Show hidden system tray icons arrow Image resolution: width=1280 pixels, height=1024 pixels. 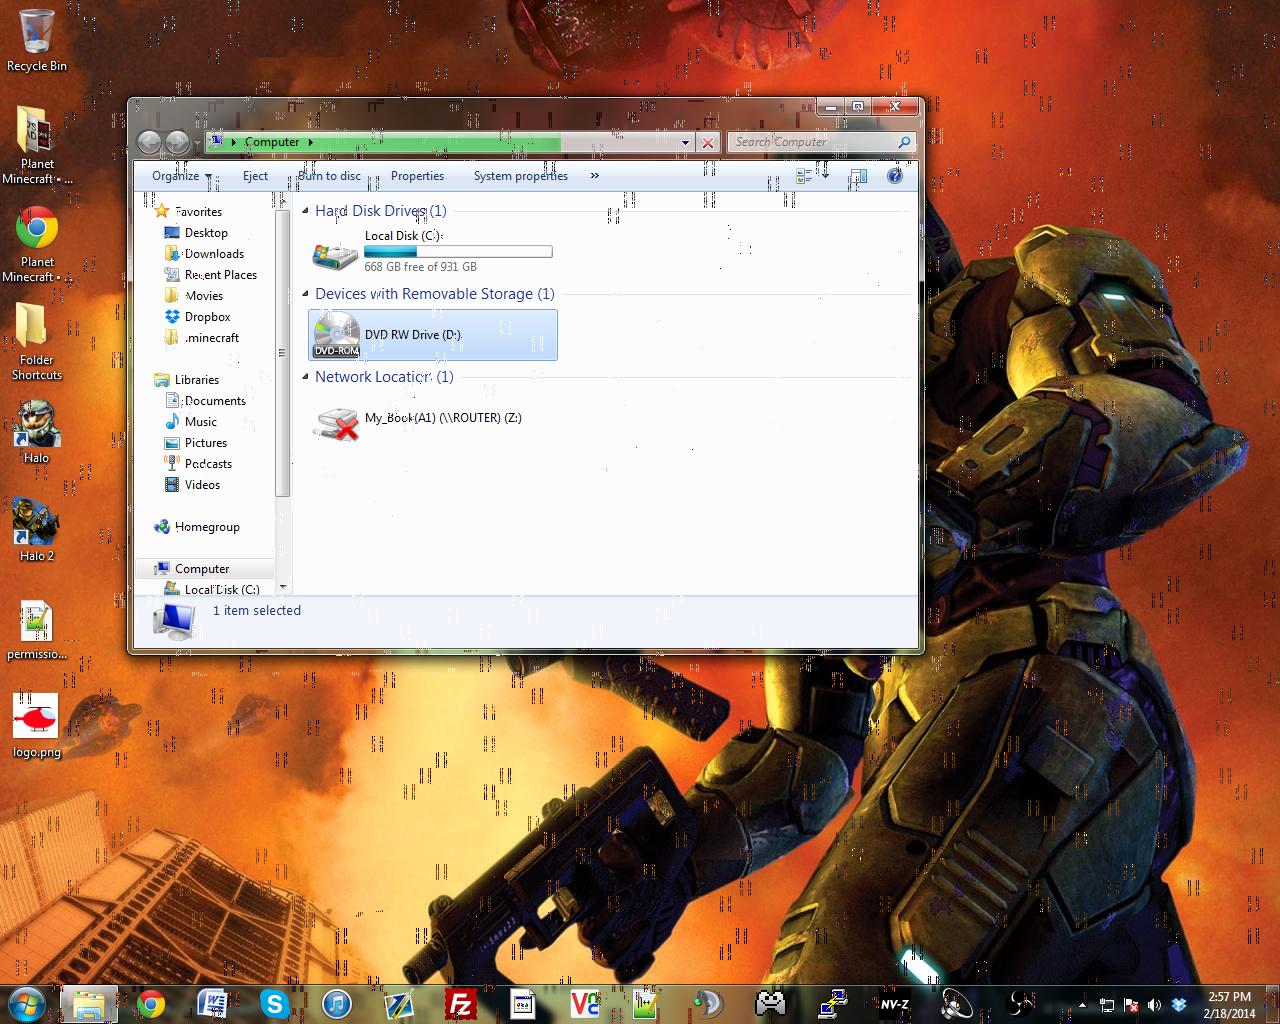[1082, 1005]
